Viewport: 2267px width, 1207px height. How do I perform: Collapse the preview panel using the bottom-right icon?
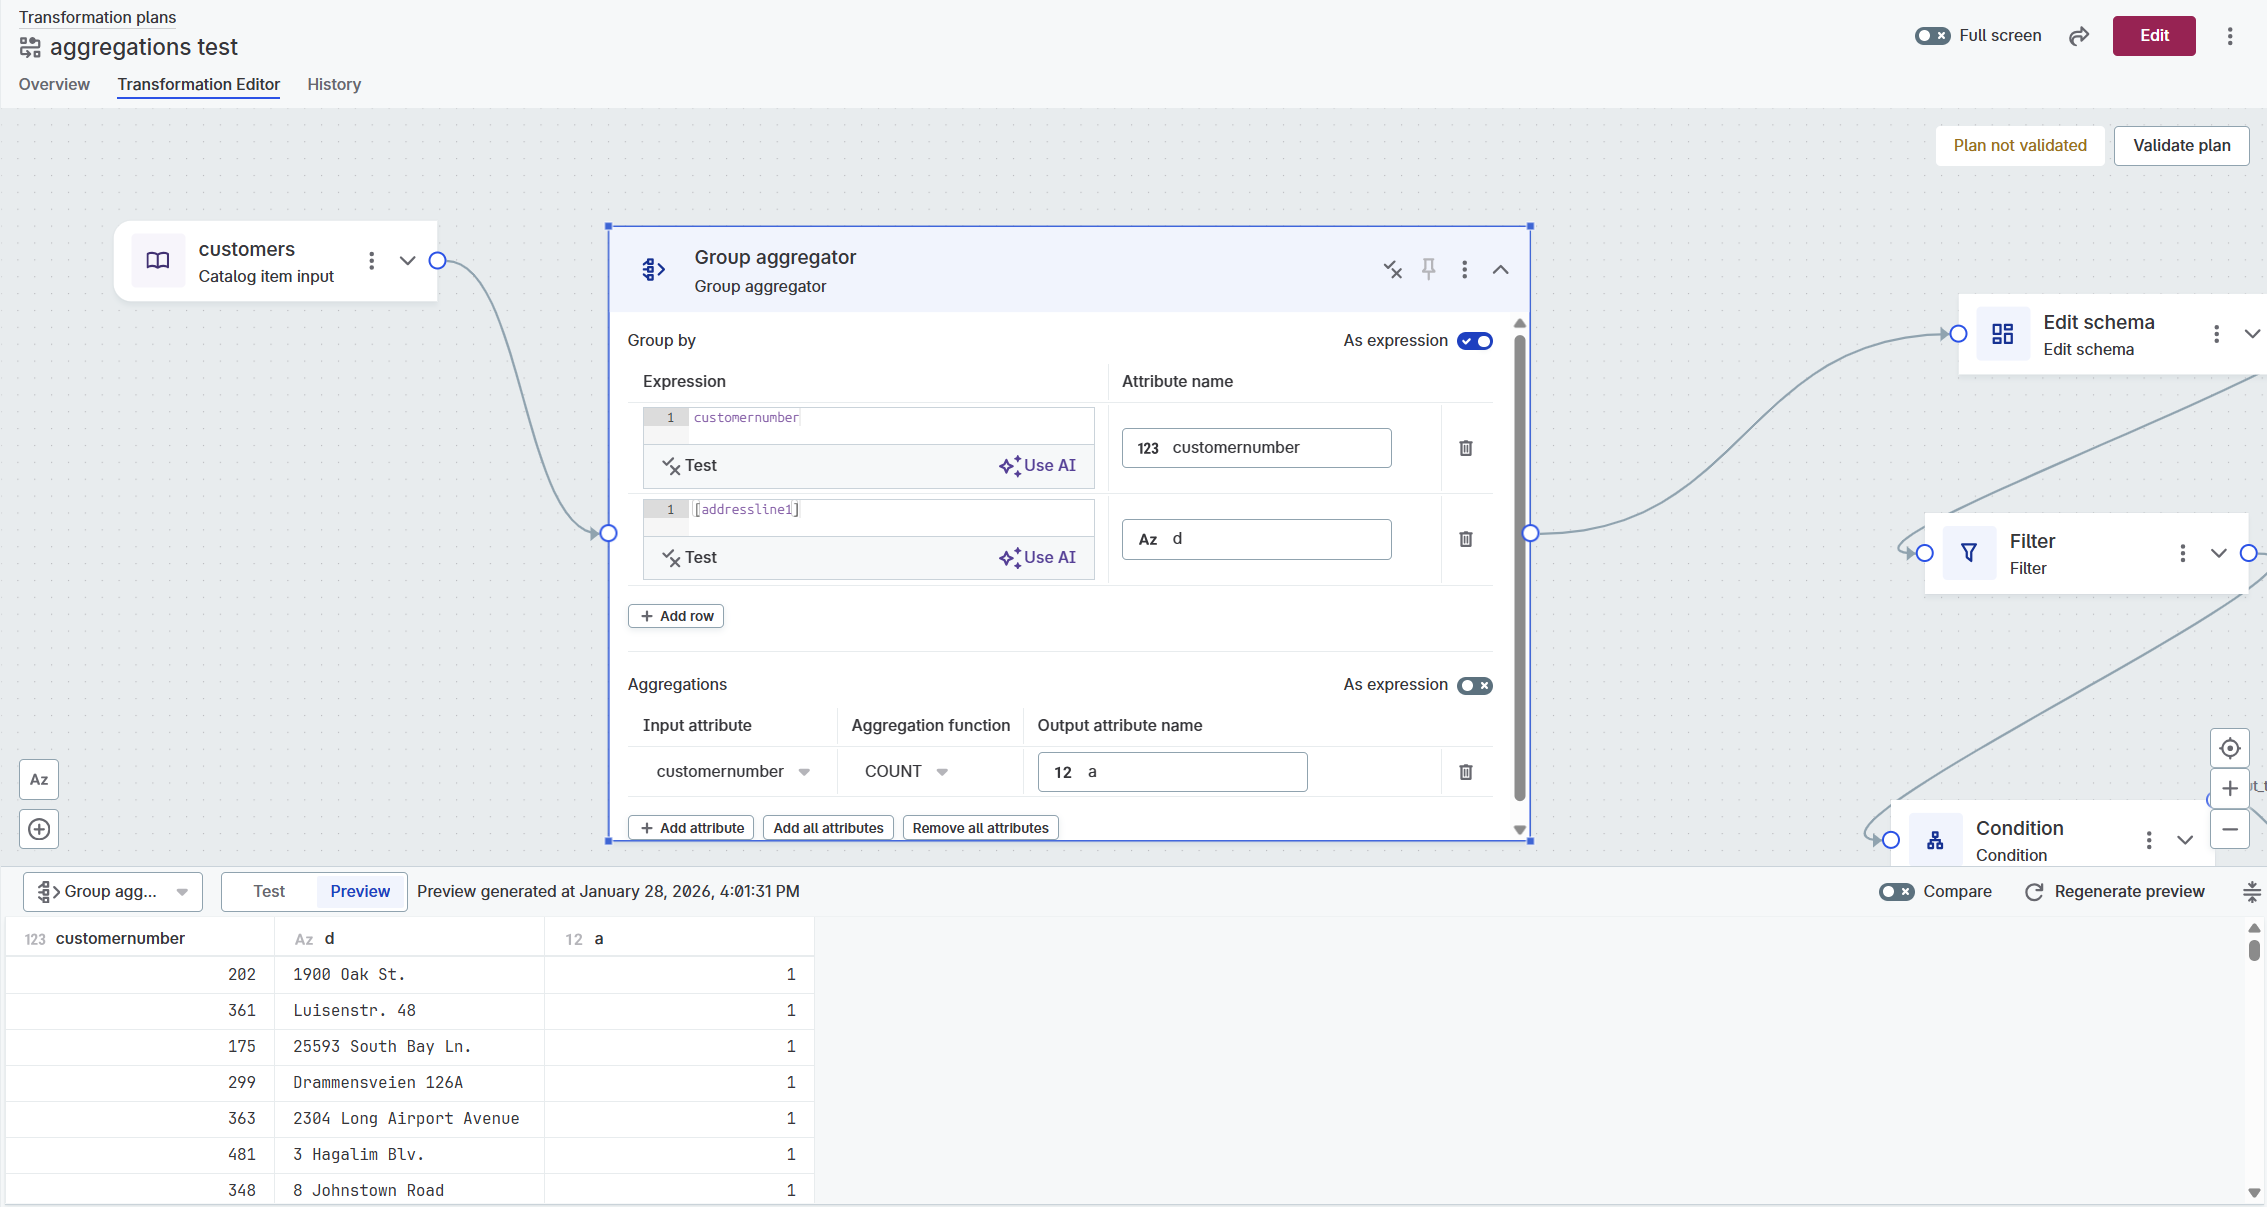click(x=2251, y=891)
